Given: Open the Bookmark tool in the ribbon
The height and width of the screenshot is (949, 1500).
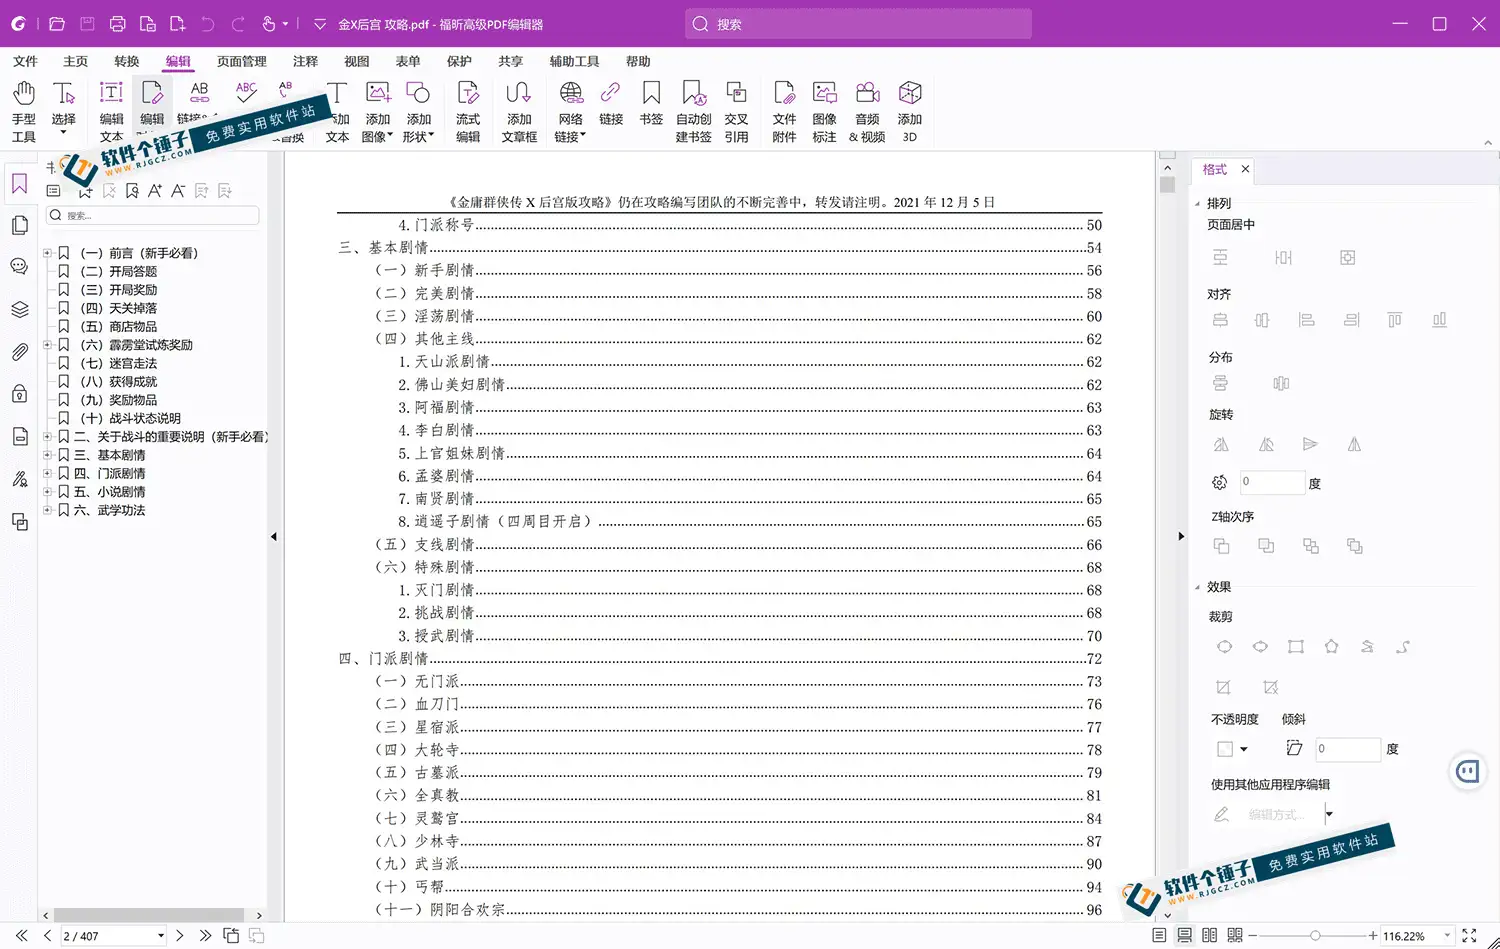Looking at the screenshot, I should coord(651,104).
